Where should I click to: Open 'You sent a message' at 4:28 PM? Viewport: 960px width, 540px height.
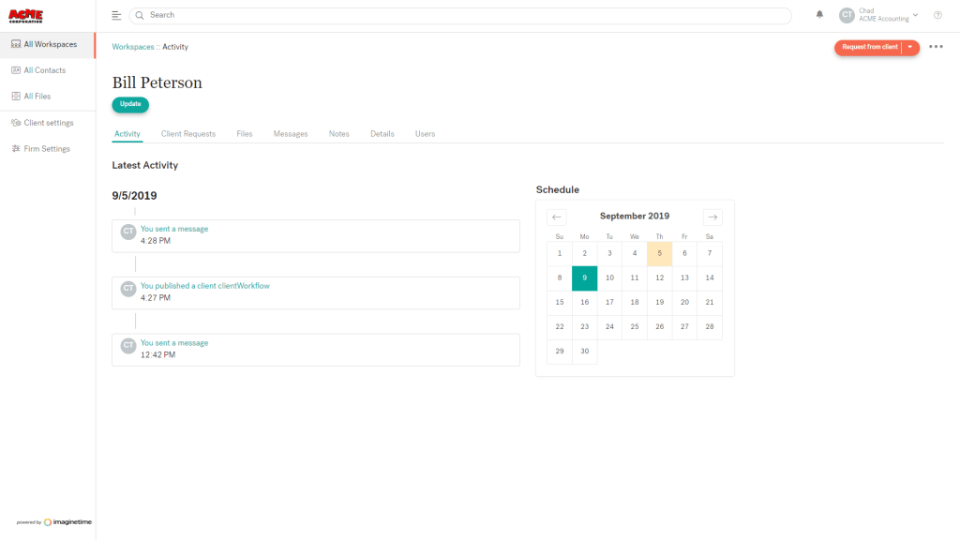pos(174,229)
